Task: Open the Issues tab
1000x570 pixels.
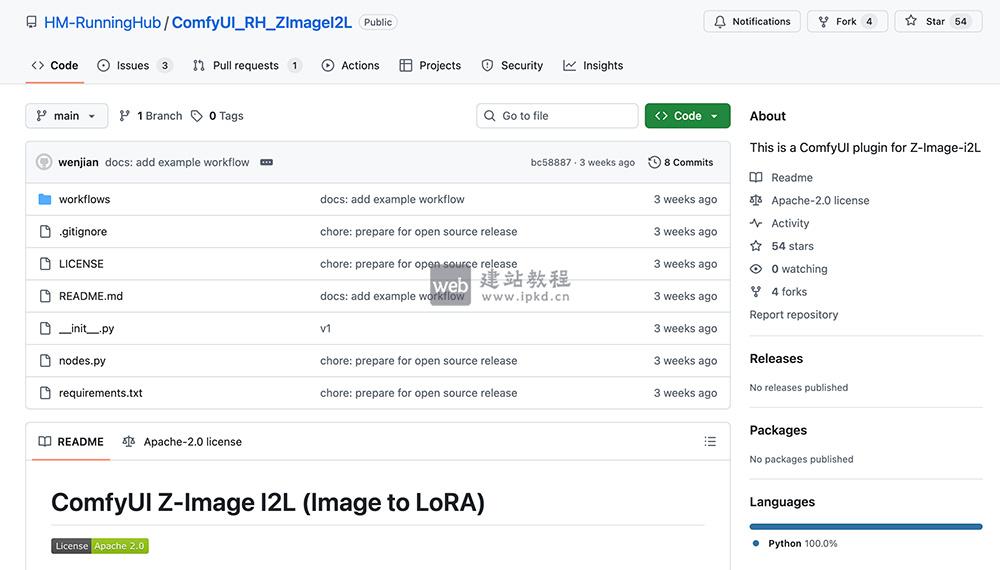Action: (x=135, y=65)
